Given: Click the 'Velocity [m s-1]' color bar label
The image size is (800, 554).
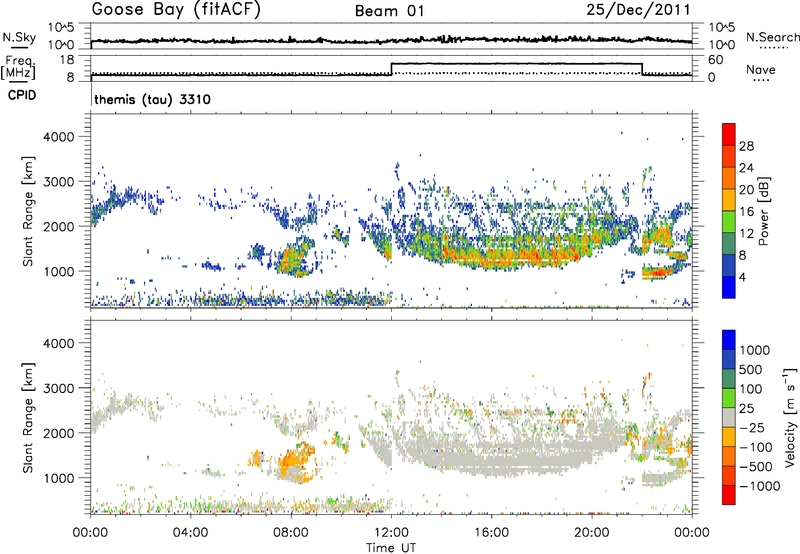Looking at the screenshot, I should point(790,417).
